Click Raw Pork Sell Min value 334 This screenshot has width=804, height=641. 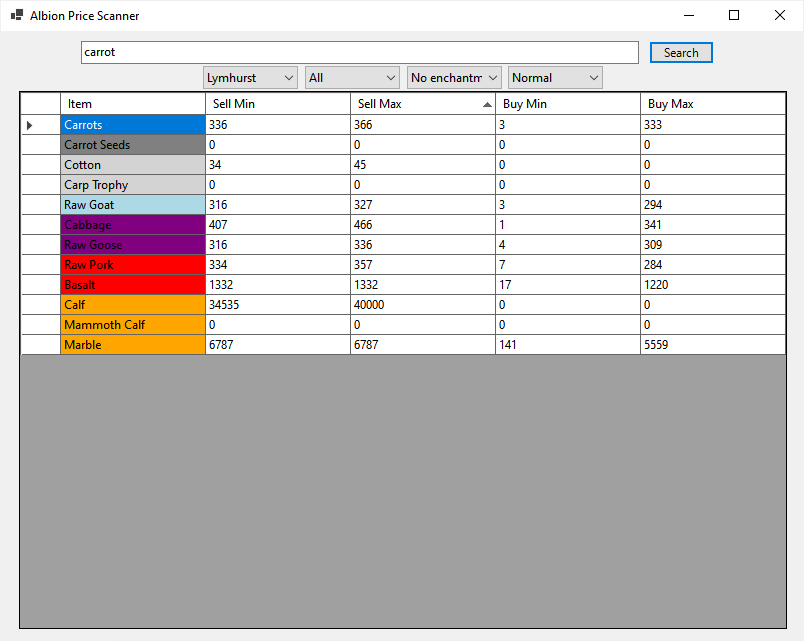point(278,265)
